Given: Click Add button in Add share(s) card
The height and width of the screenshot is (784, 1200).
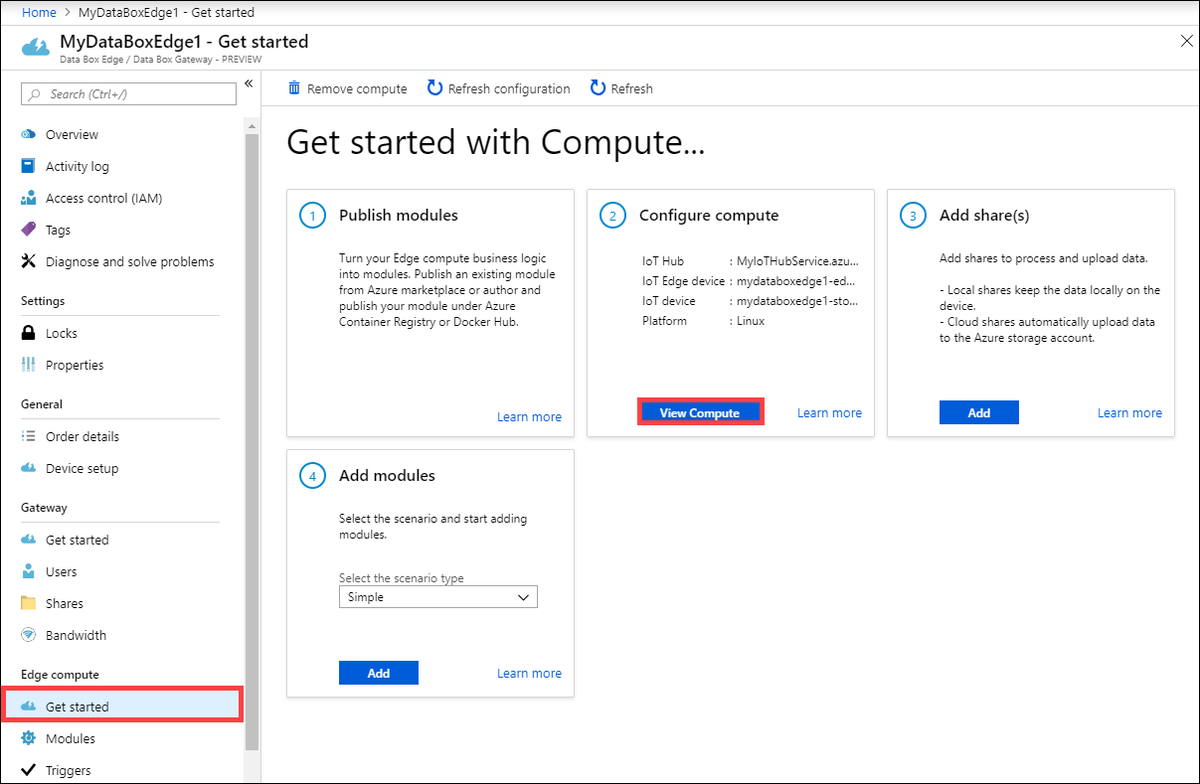Looking at the screenshot, I should pyautogui.click(x=979, y=413).
